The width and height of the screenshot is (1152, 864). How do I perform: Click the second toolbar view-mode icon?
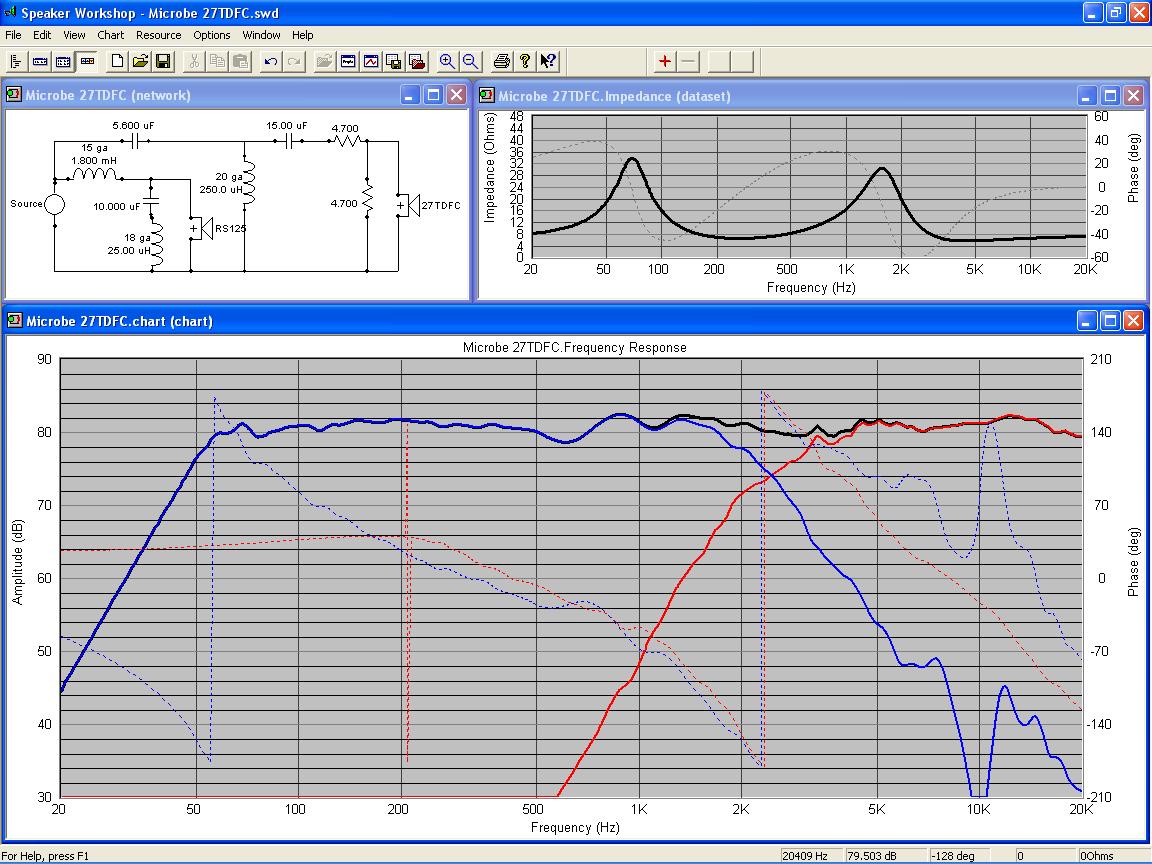pyautogui.click(x=40, y=62)
